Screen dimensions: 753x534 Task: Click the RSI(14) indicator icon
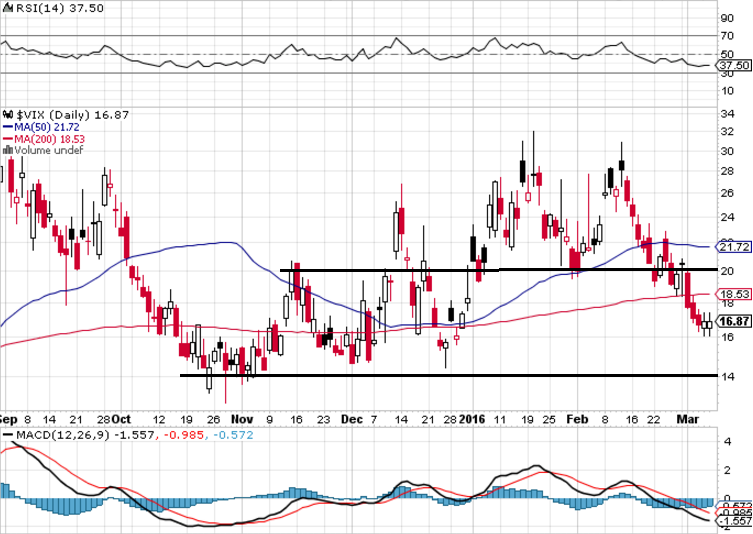coord(8,8)
